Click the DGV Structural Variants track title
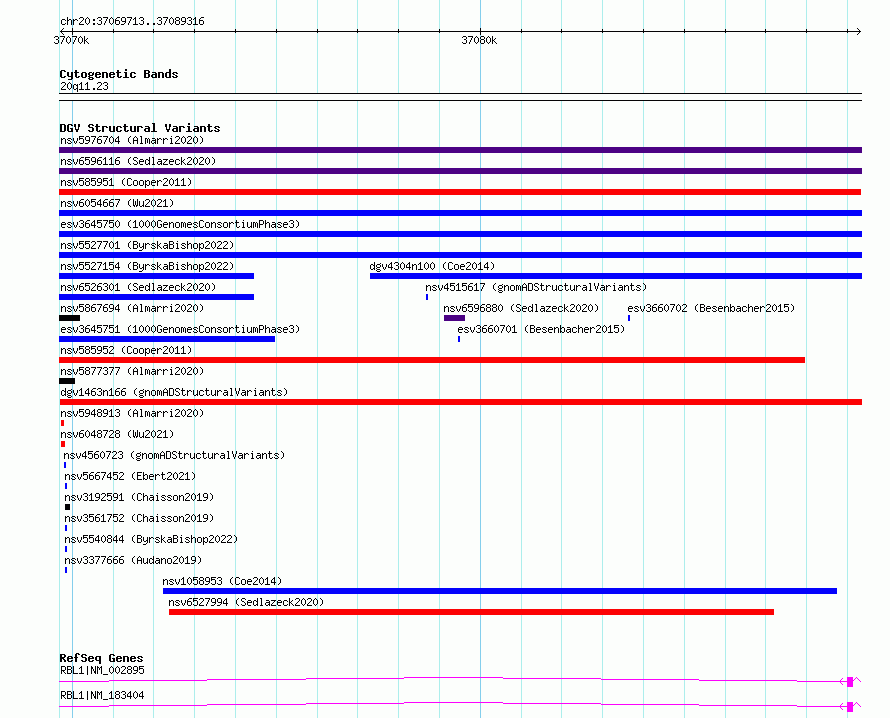The height and width of the screenshot is (718, 890). pos(140,128)
